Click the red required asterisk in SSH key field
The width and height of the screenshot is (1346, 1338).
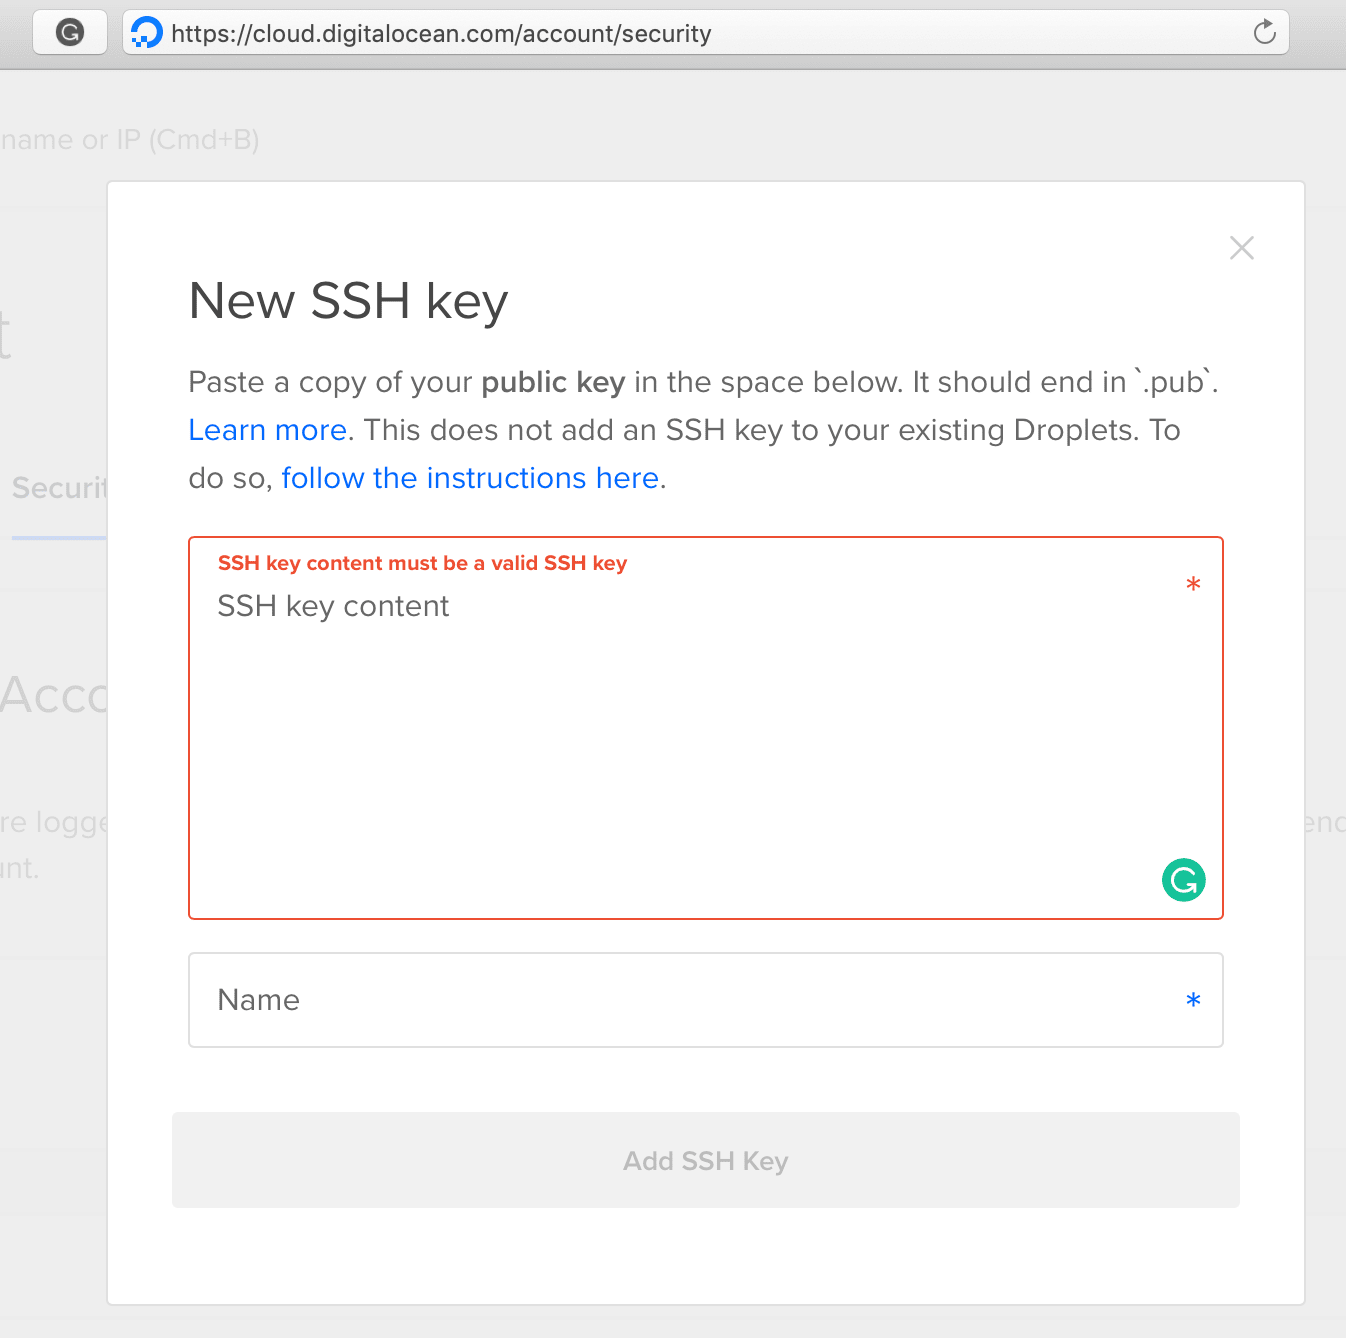click(x=1193, y=585)
